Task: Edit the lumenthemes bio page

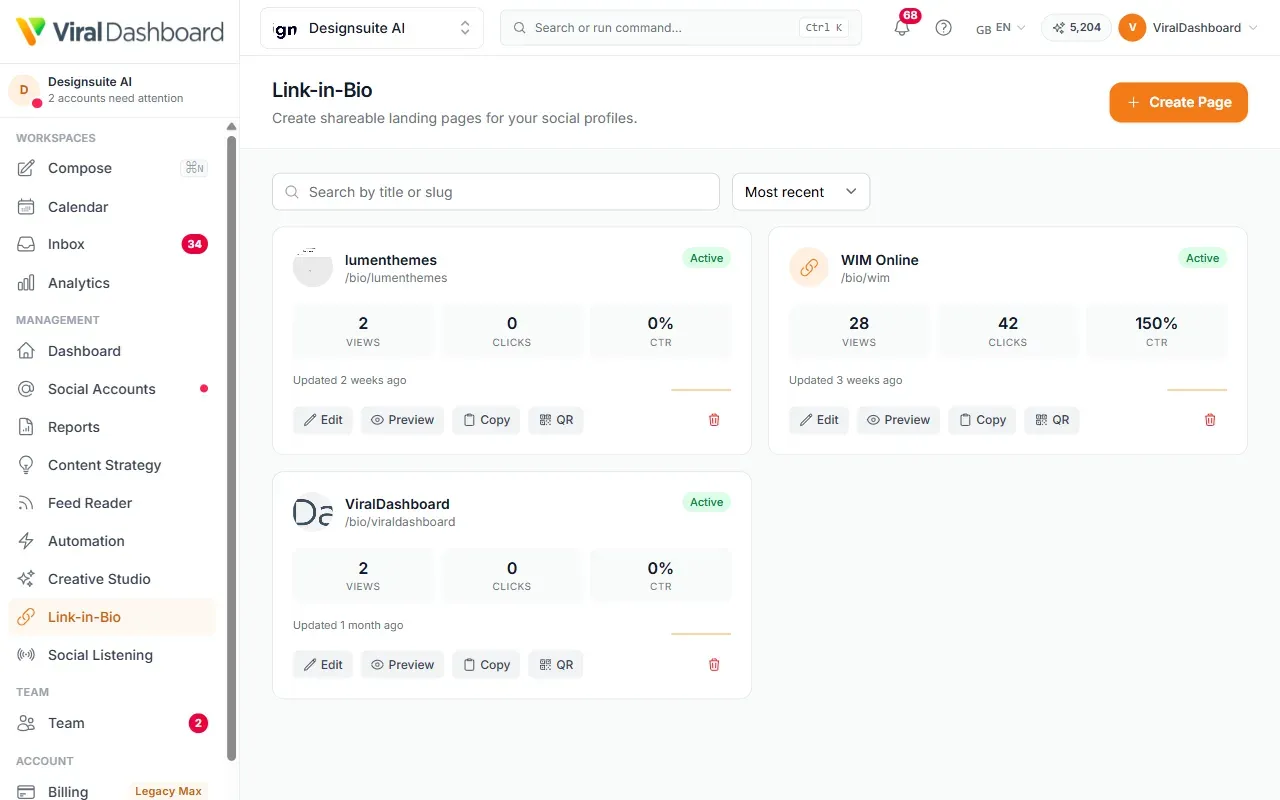Action: (323, 420)
